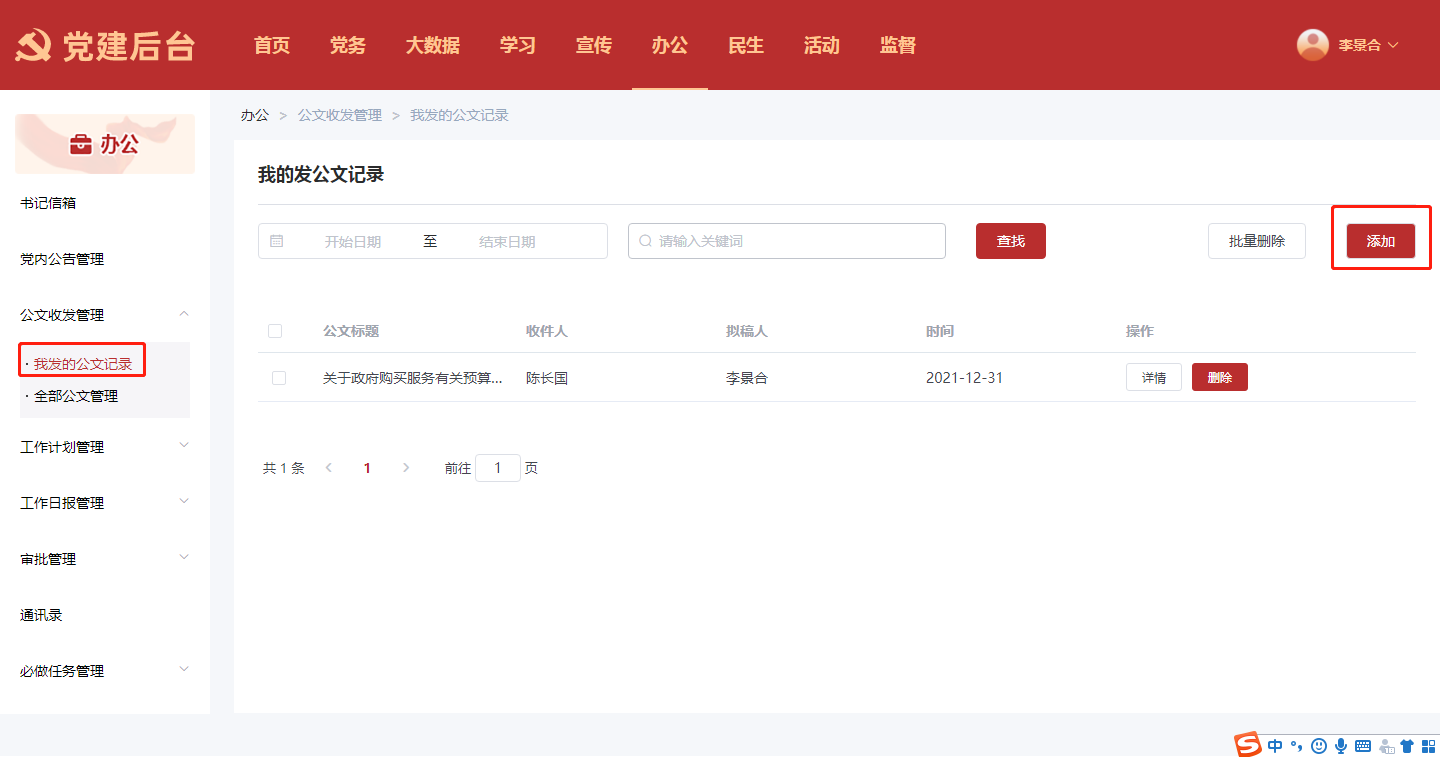Click the user avatar for 李景合

(1312, 45)
